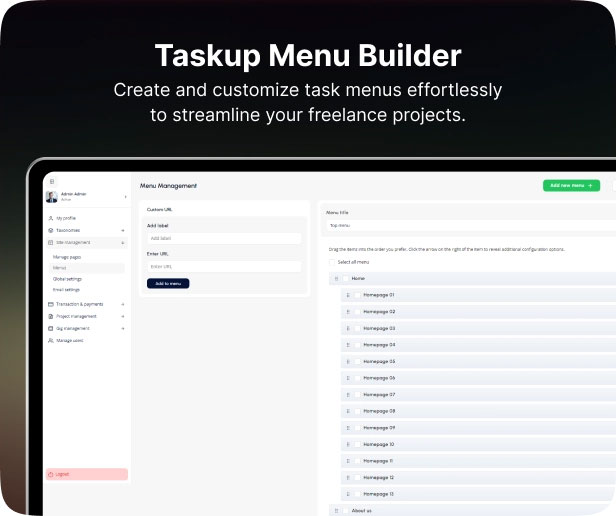Viewport: 616px width, 516px height.
Task: Click the Site management icon
Action: click(x=51, y=242)
